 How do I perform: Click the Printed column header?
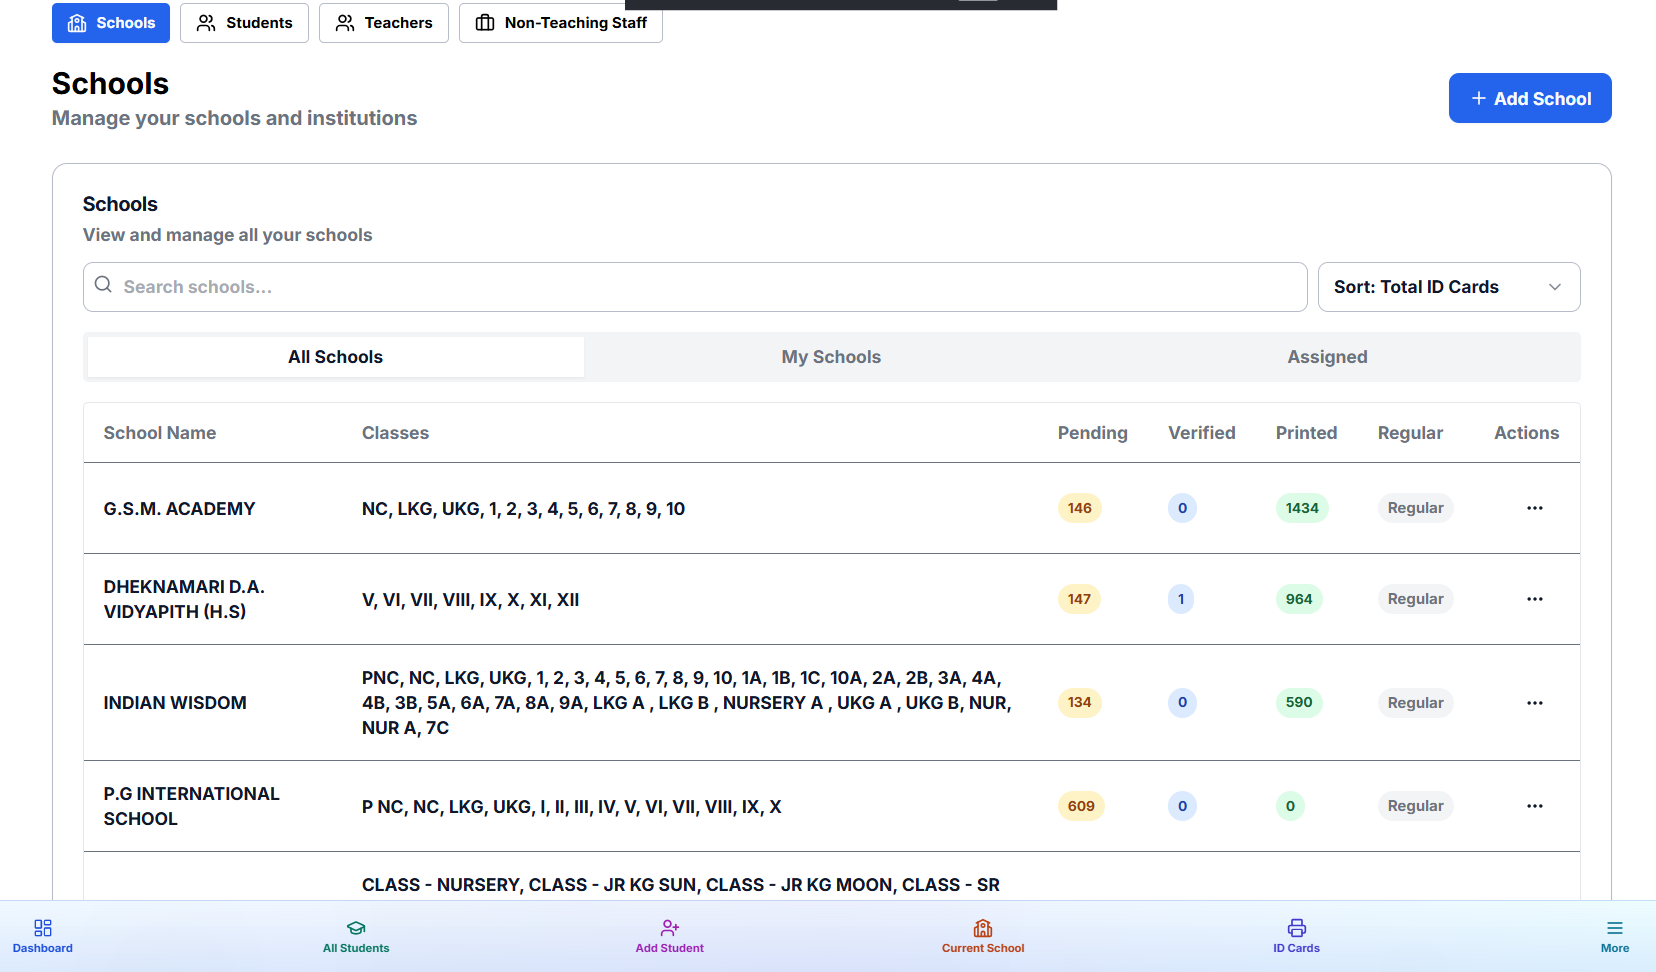click(x=1306, y=433)
